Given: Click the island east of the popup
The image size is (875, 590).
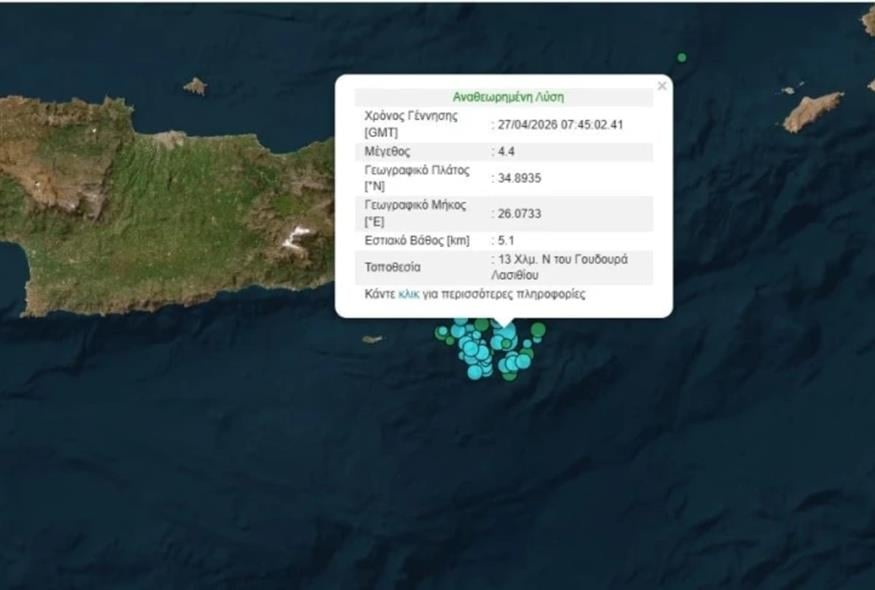Looking at the screenshot, I should pos(812,110).
